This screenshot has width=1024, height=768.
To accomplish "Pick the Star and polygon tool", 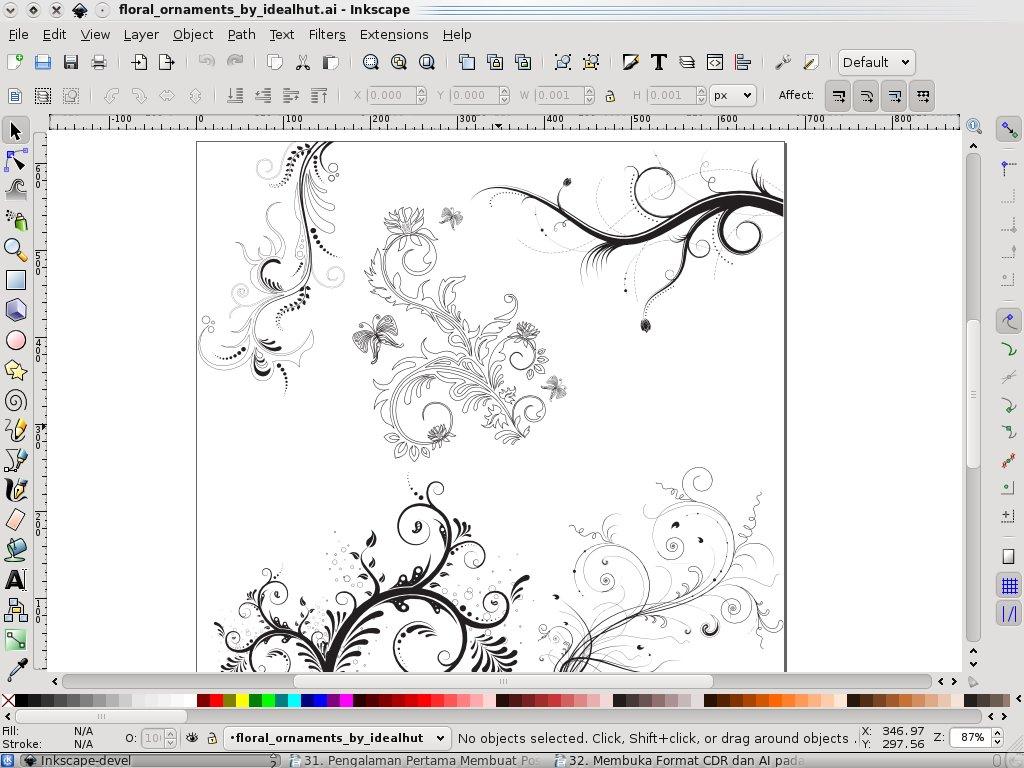I will click(x=15, y=371).
